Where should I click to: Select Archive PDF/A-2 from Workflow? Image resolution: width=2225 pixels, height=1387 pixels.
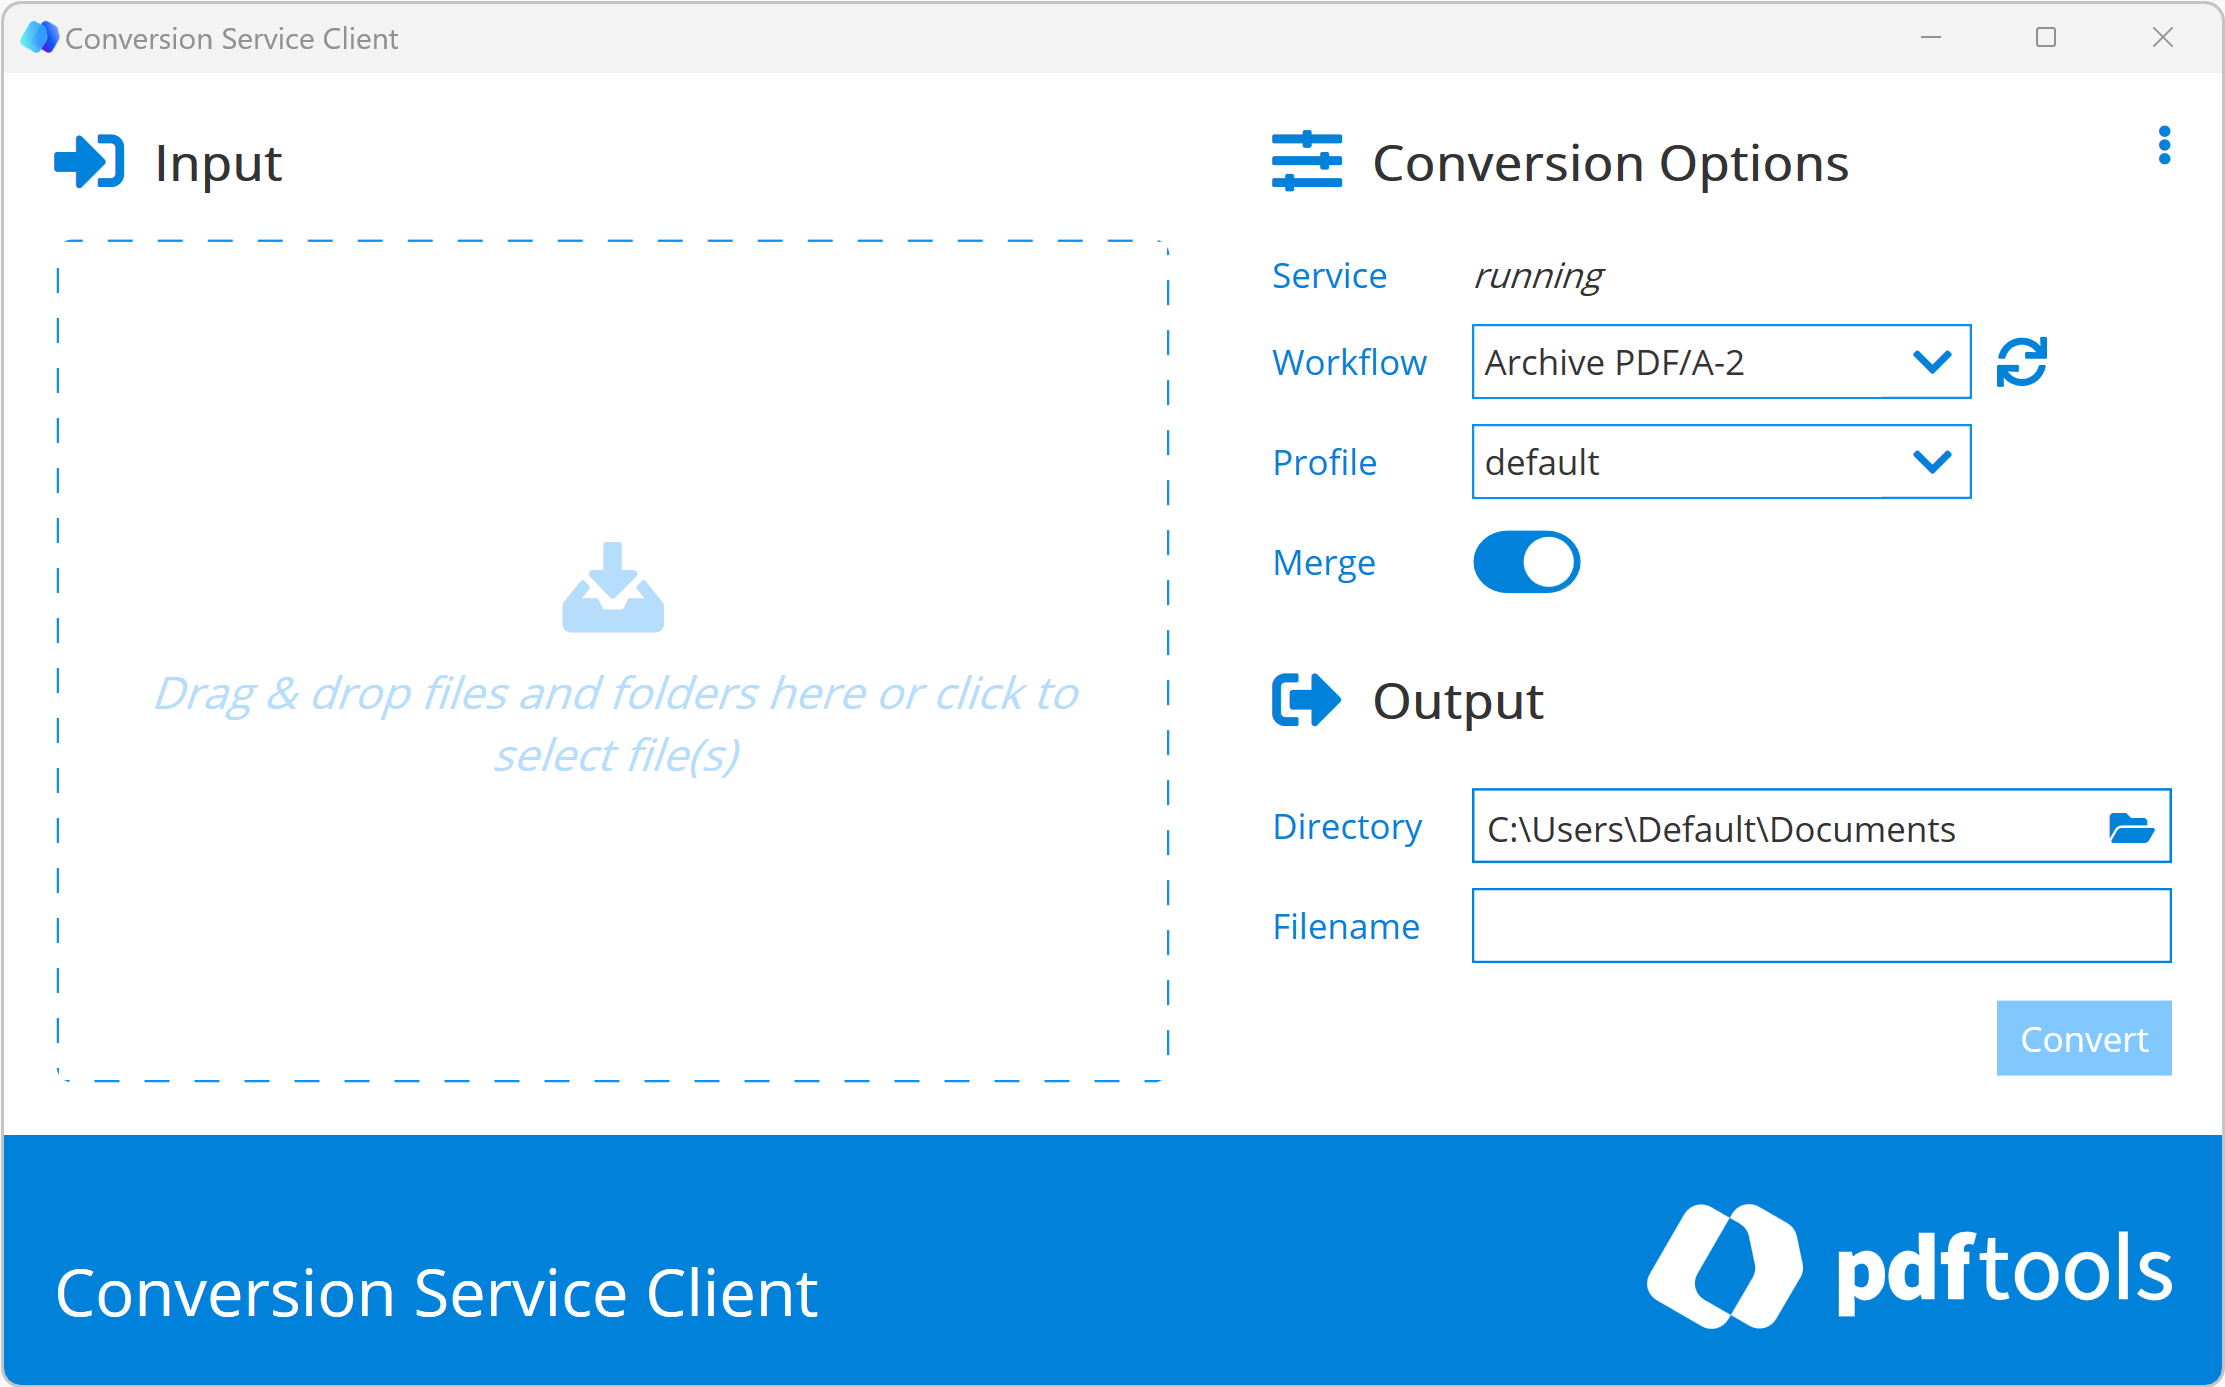point(1717,361)
